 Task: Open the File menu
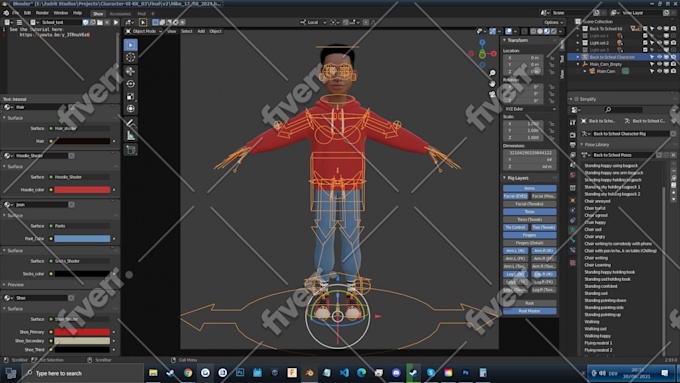(x=15, y=13)
